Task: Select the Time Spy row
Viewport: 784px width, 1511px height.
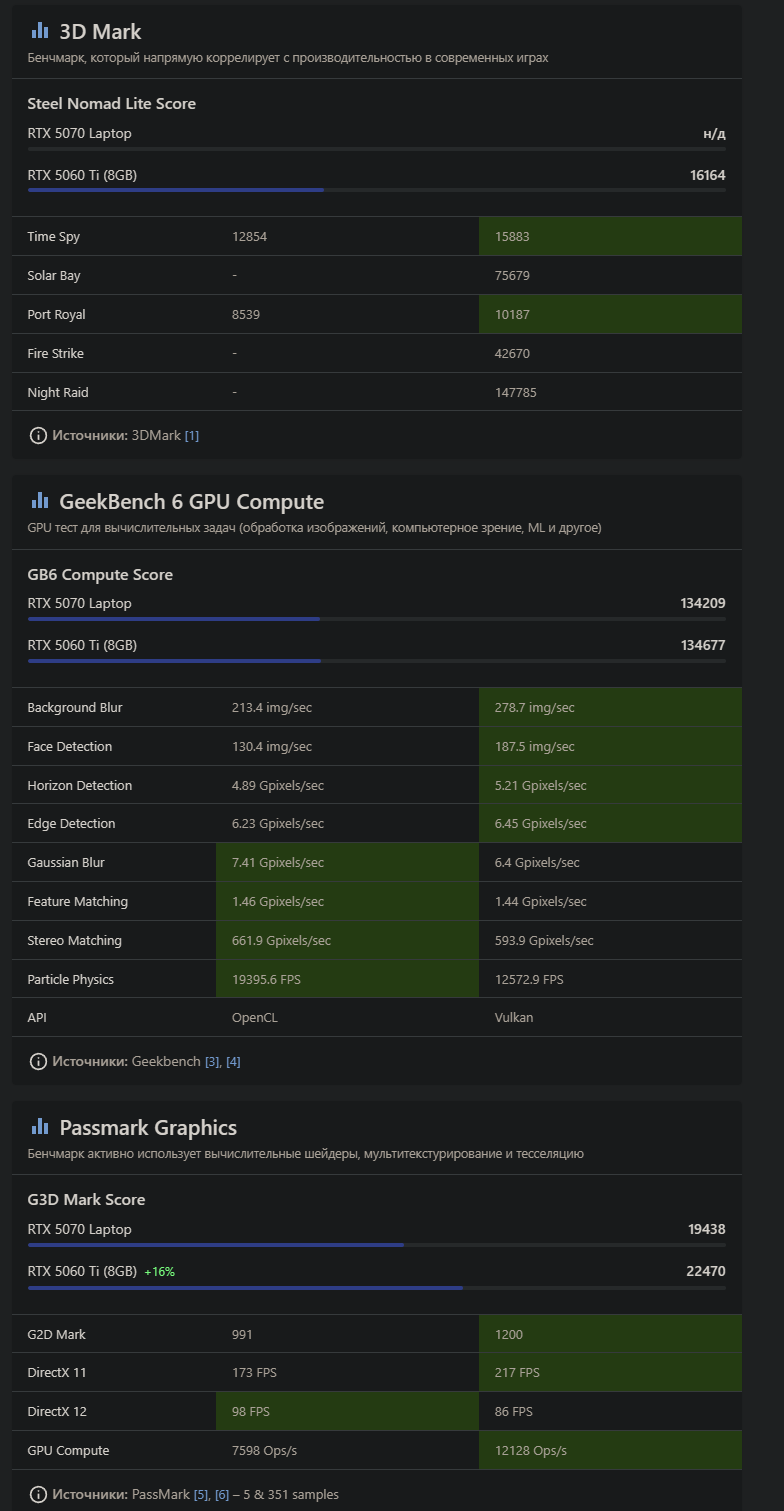Action: (377, 236)
